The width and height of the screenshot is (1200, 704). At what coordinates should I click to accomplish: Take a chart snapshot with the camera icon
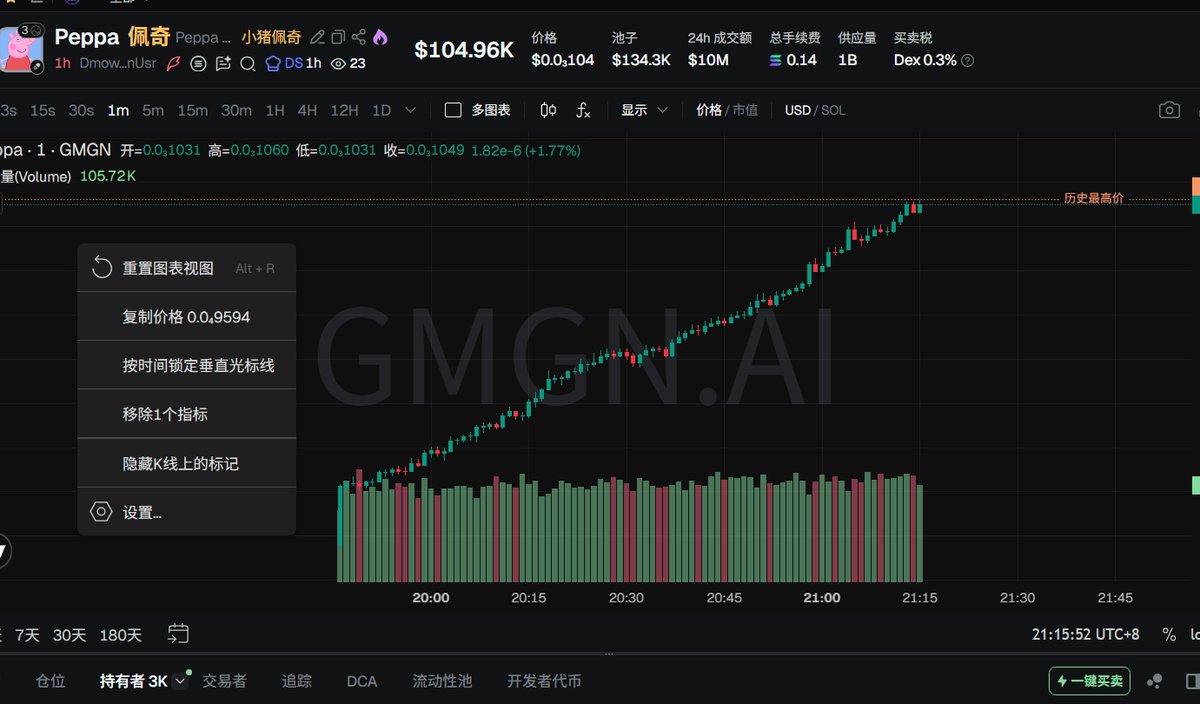[x=1169, y=110]
